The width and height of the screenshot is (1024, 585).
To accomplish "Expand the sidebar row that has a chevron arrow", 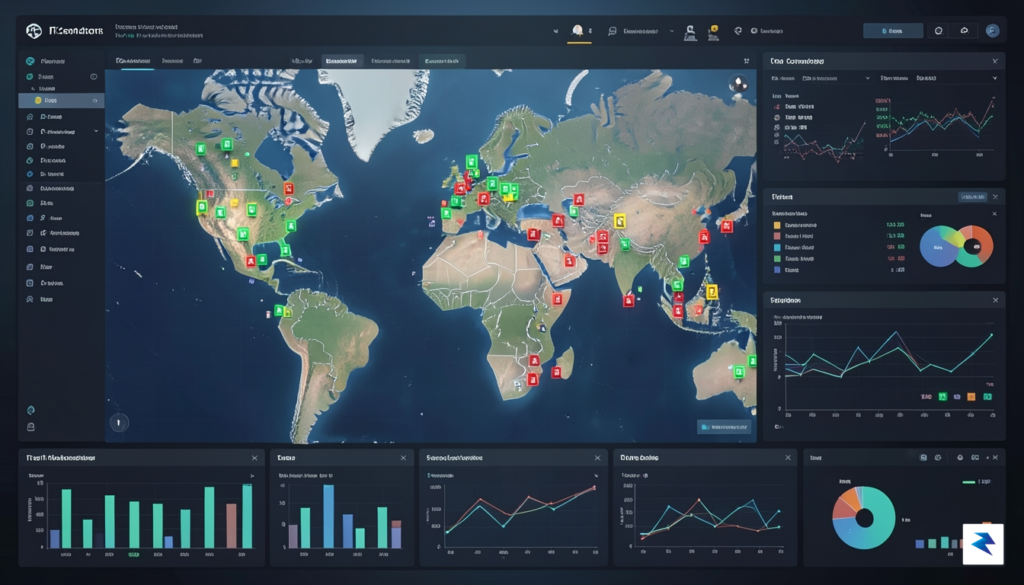I will (61, 131).
